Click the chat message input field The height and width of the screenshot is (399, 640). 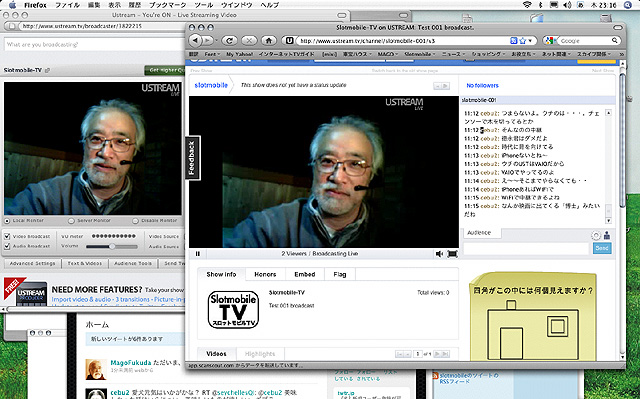(x=526, y=248)
